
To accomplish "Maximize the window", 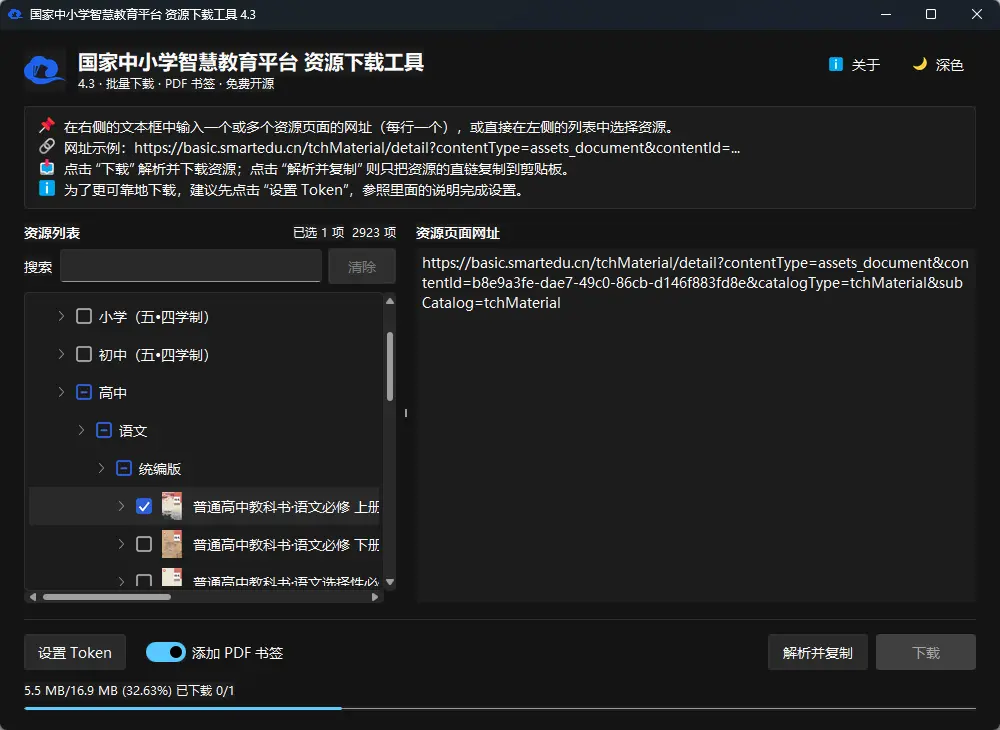I will point(931,14).
